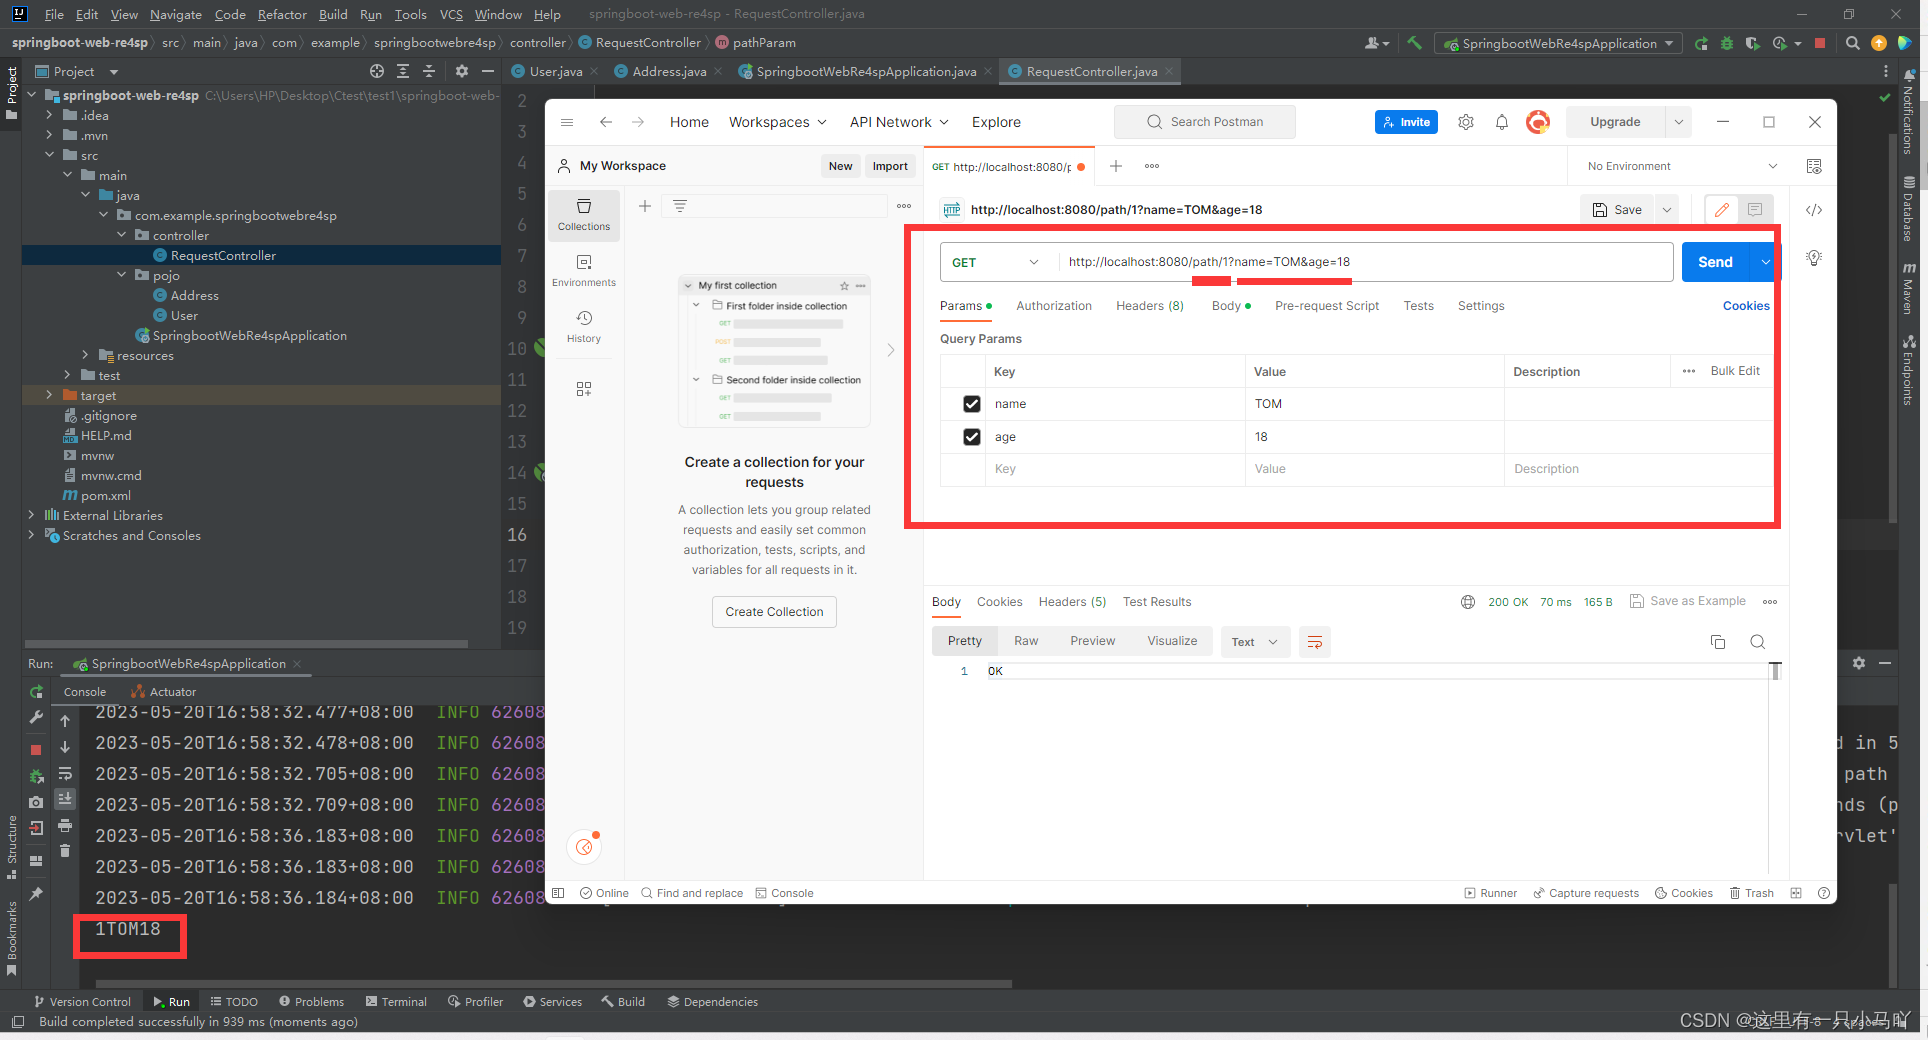The width and height of the screenshot is (1928, 1040).
Task: Open the Terminal tool window tab
Action: [x=395, y=1001]
